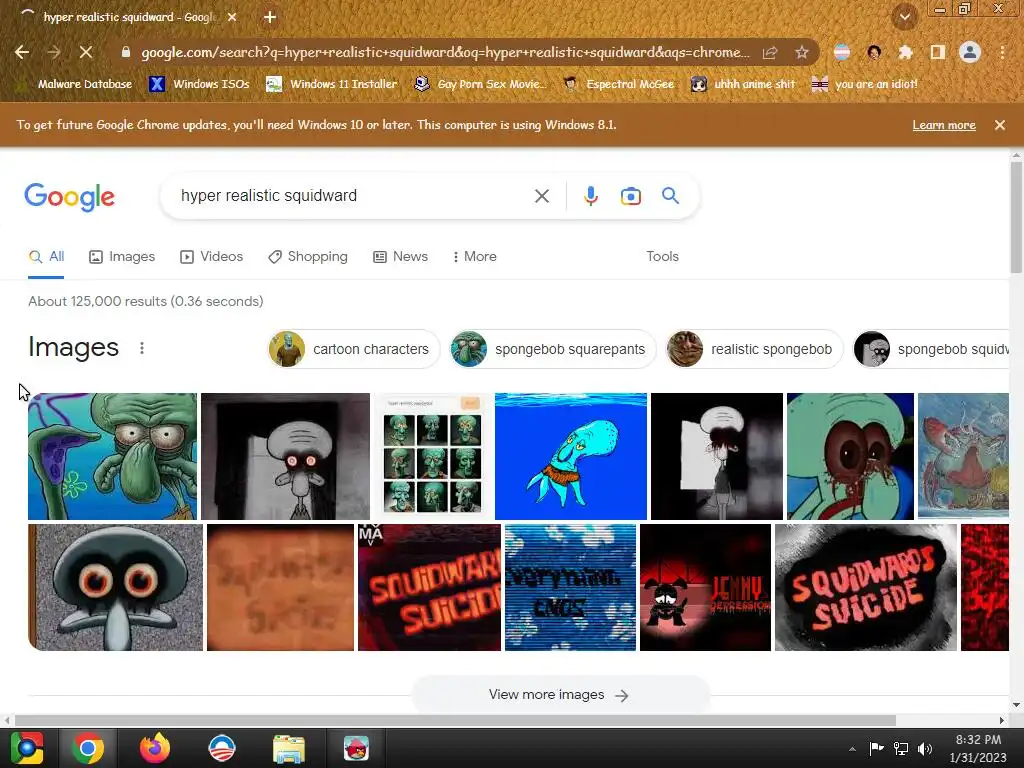Expand the More search categories menu
1024x768 pixels.
pos(475,257)
